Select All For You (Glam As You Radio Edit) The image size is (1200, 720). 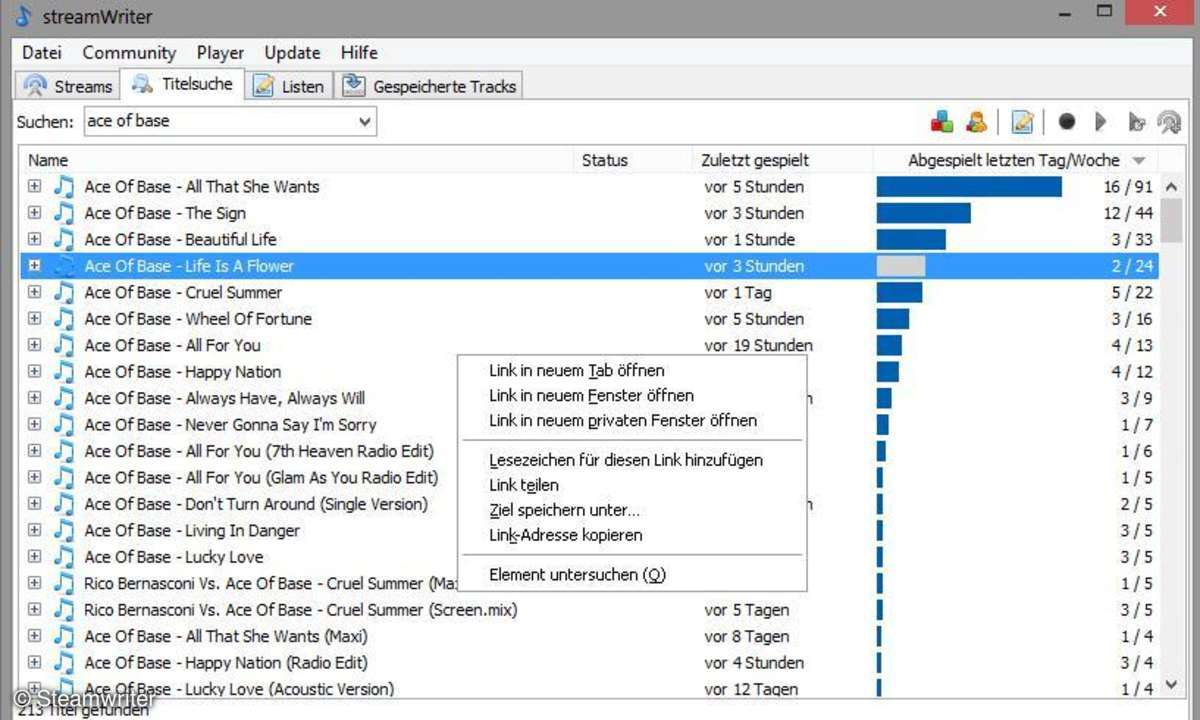589,477
